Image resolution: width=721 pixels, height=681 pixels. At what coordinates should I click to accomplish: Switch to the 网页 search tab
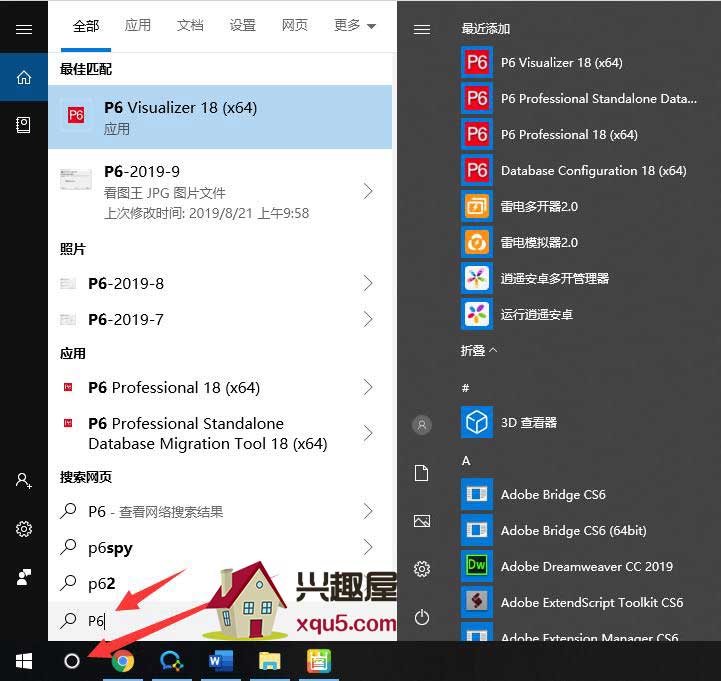[294, 25]
